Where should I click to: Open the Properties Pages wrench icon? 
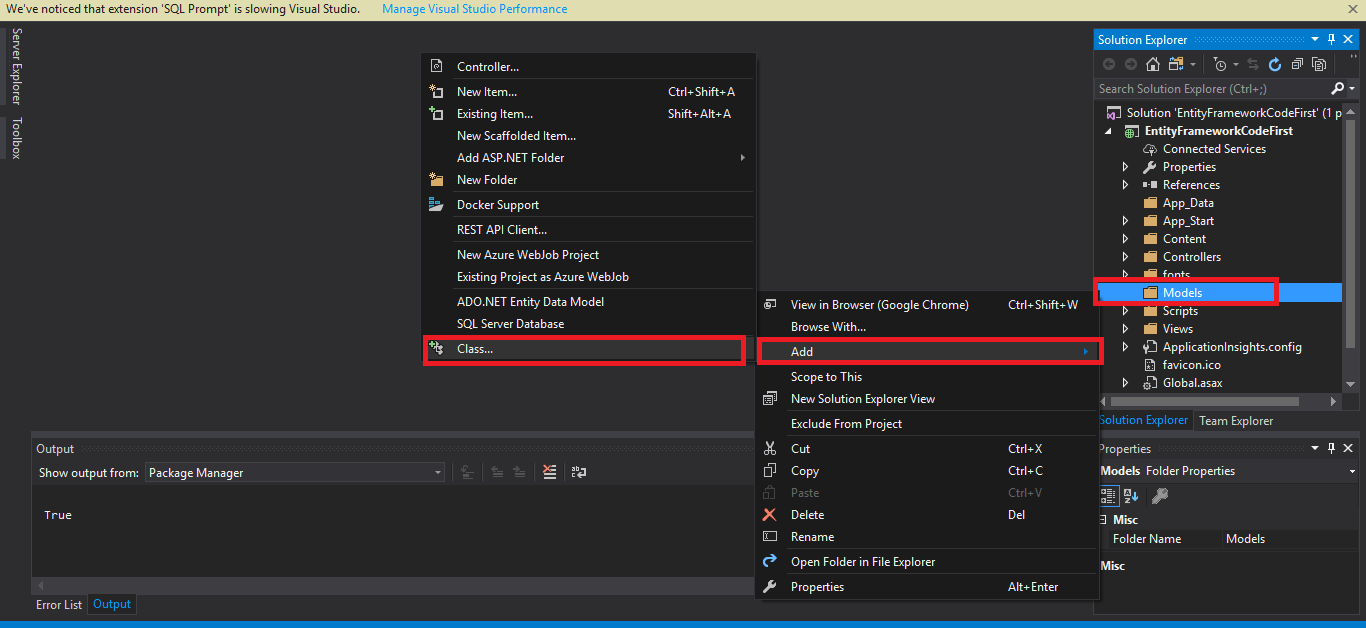tap(1158, 496)
